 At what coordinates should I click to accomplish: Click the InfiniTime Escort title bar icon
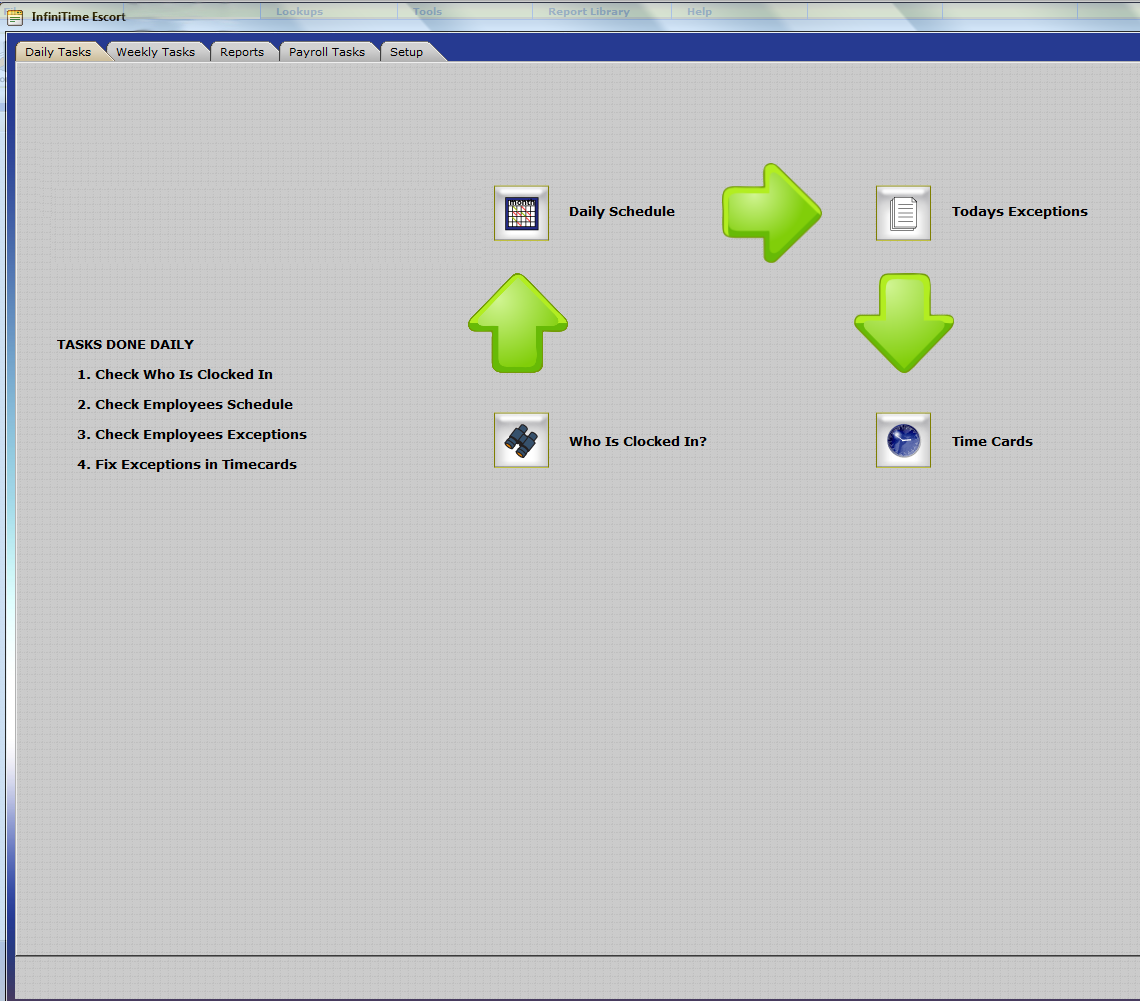point(15,16)
